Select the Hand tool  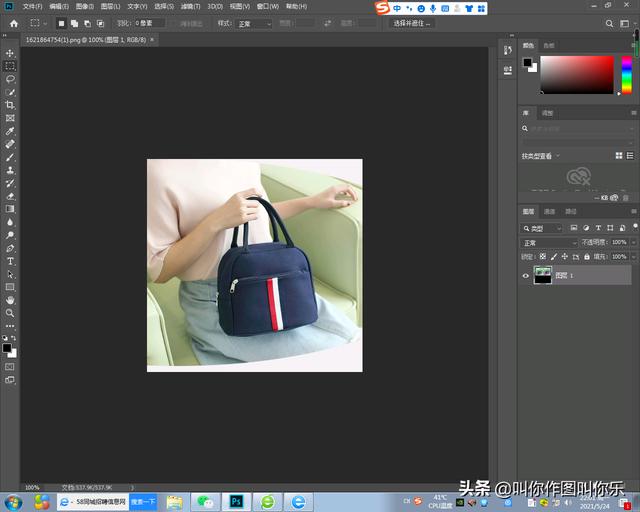11,300
